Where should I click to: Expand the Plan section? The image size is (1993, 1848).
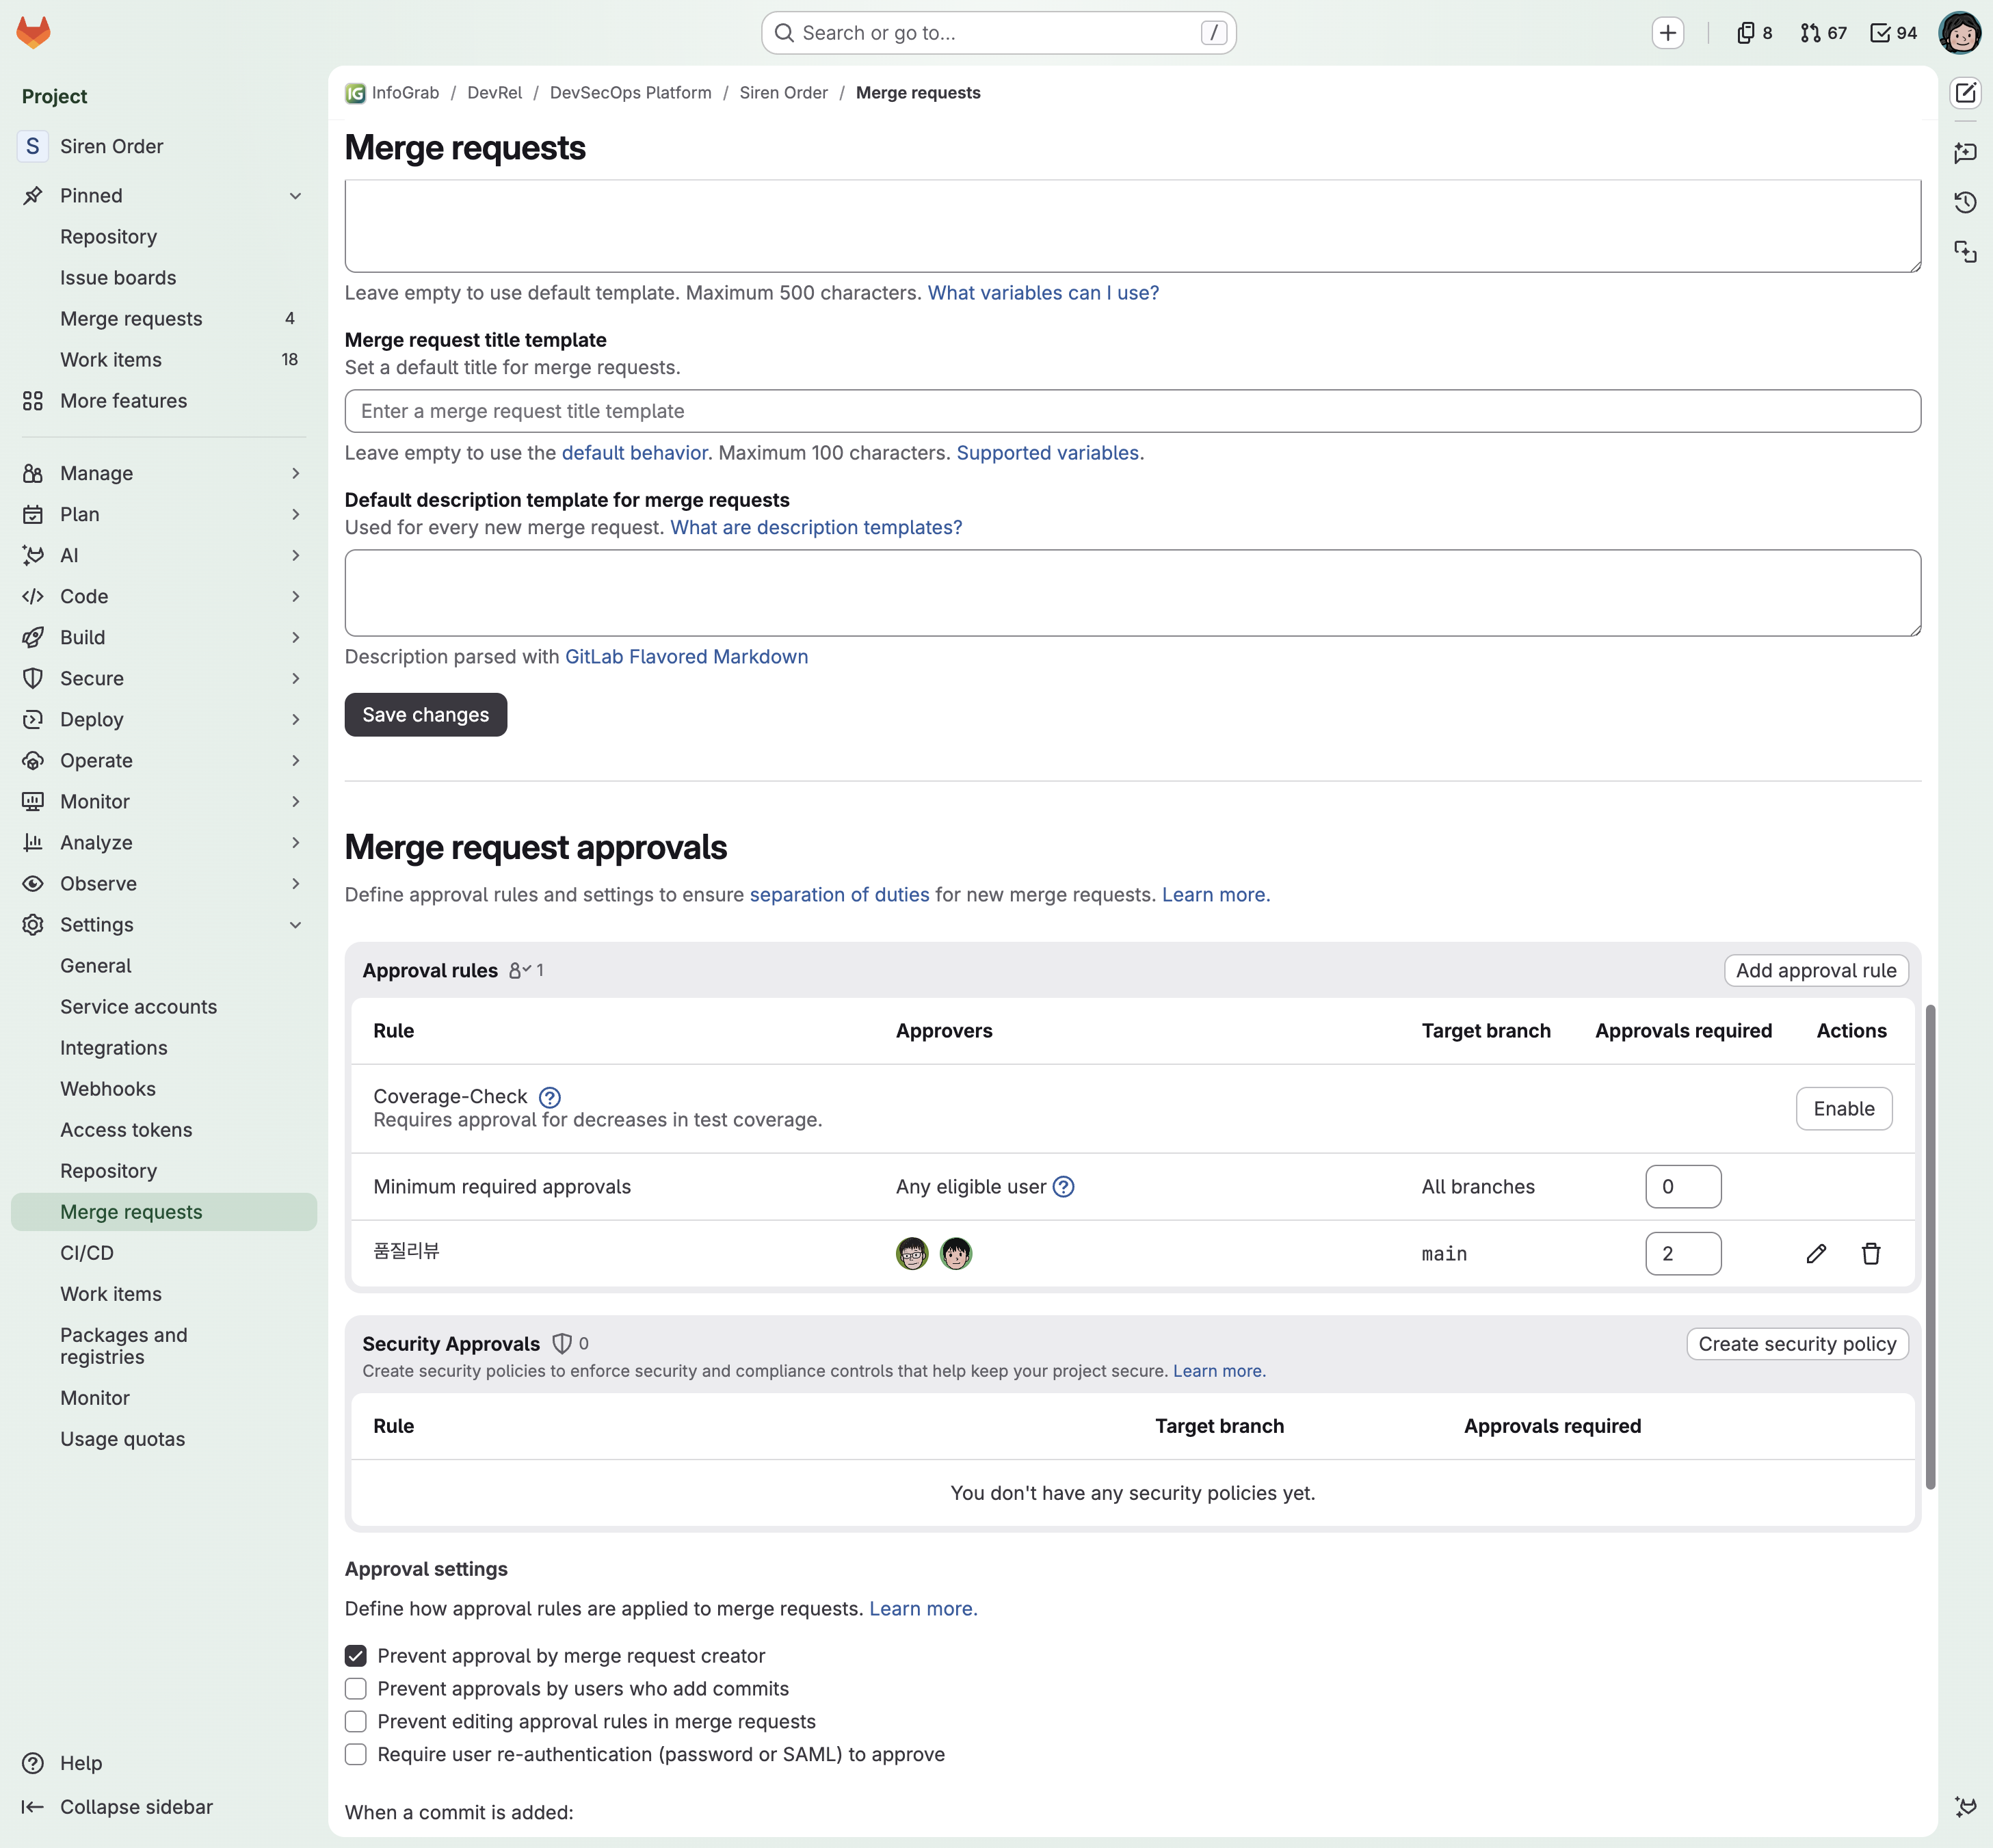pos(164,514)
